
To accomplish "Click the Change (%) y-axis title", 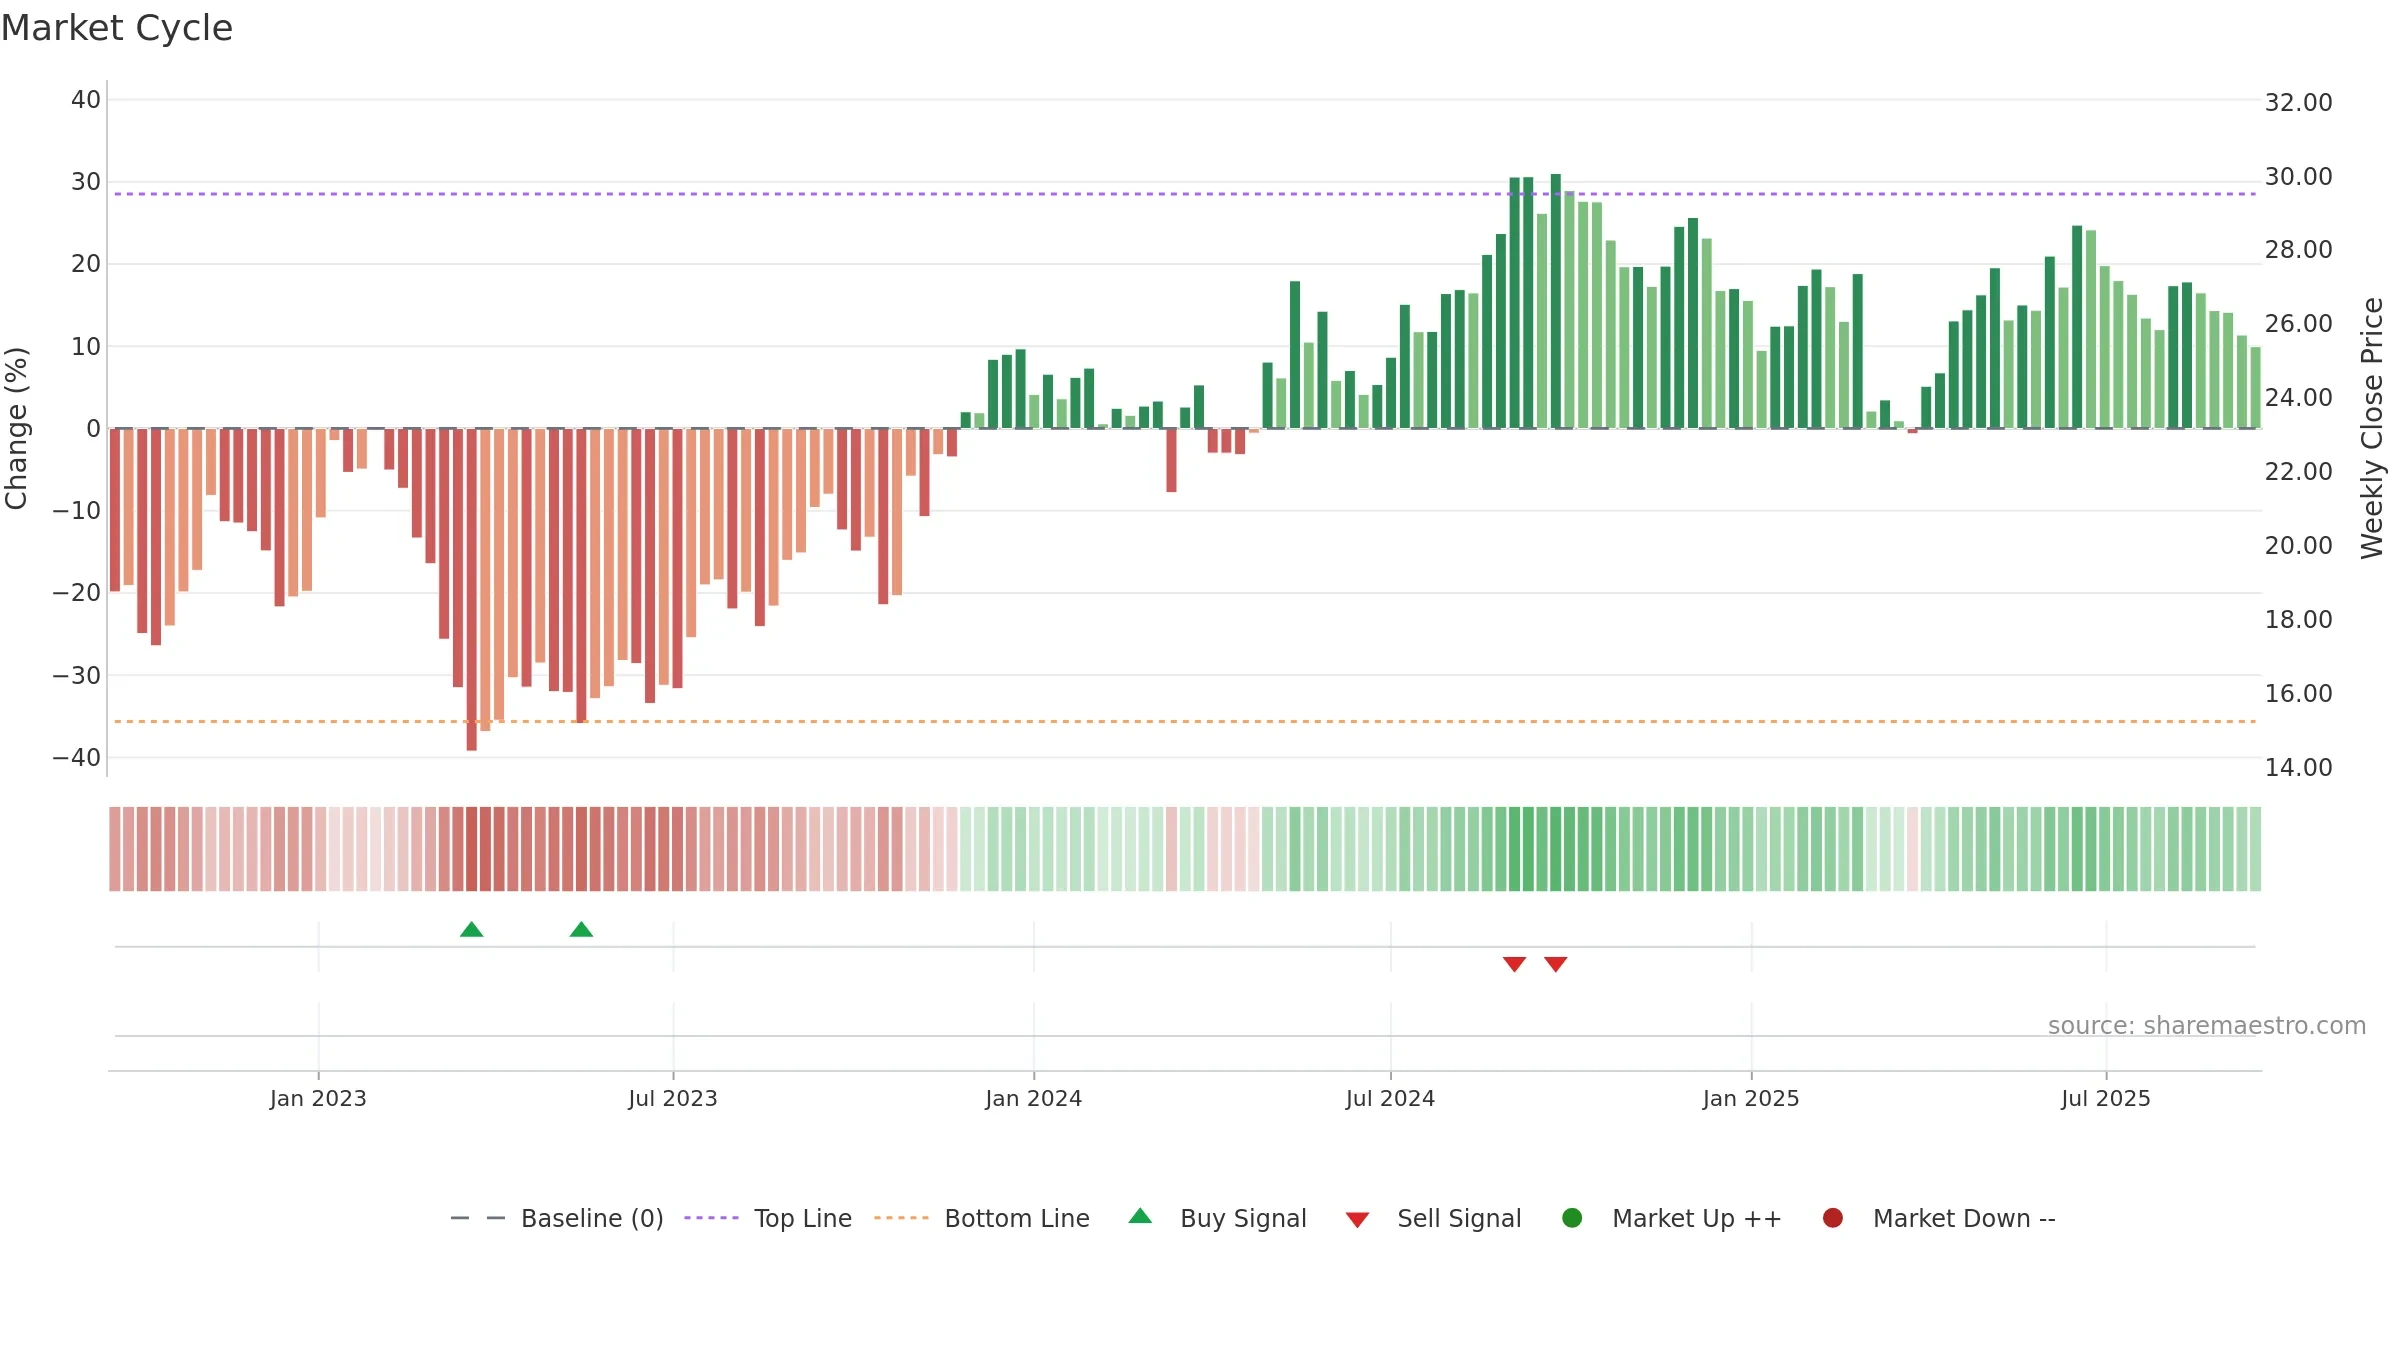I will tap(16, 428).
